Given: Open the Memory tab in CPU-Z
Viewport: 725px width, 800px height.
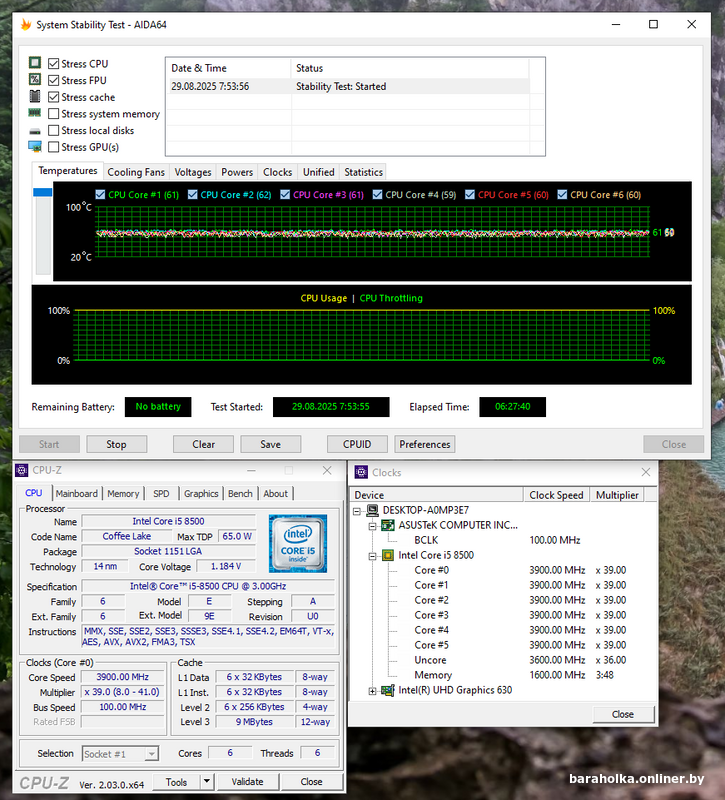Looking at the screenshot, I should (x=123, y=493).
